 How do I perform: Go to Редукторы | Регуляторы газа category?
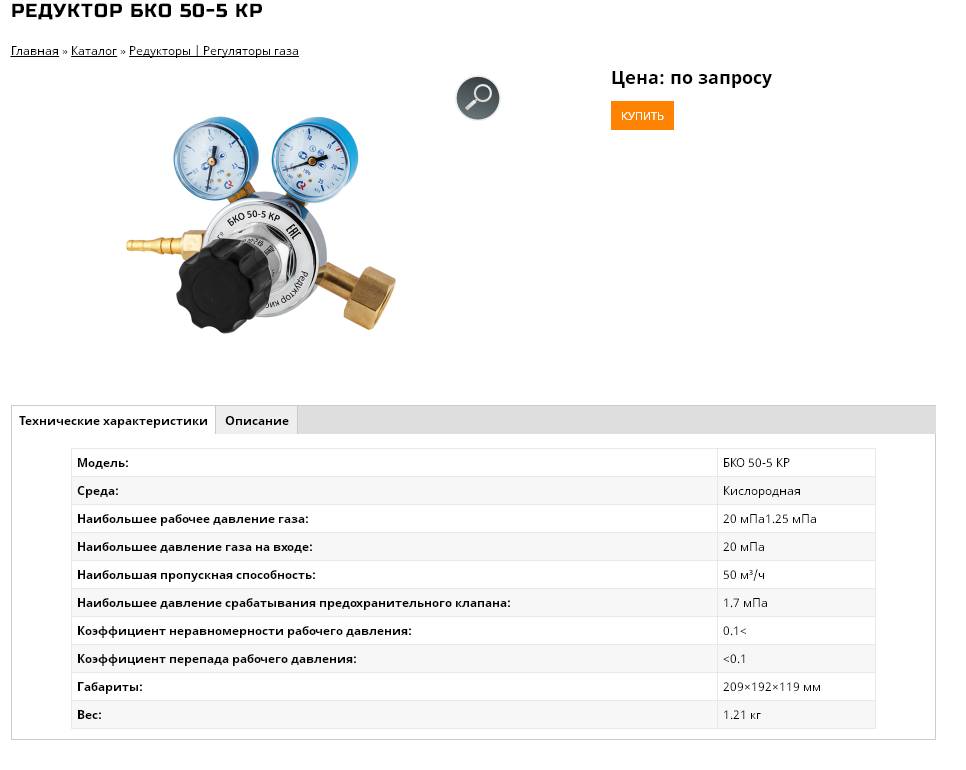[x=214, y=51]
